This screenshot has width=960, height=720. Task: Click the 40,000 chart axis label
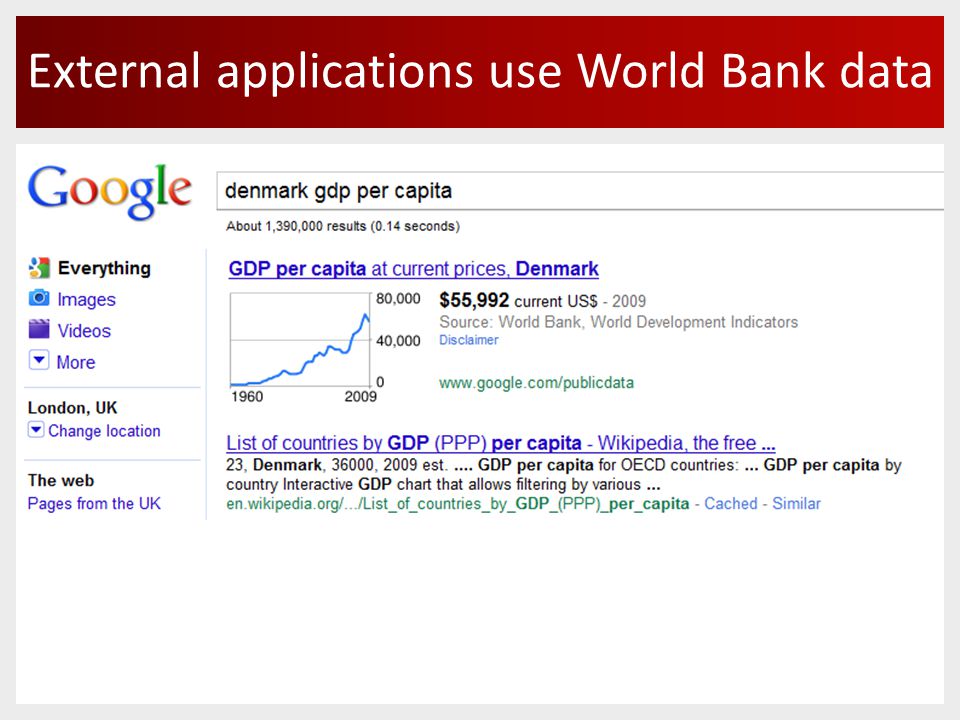tap(398, 340)
